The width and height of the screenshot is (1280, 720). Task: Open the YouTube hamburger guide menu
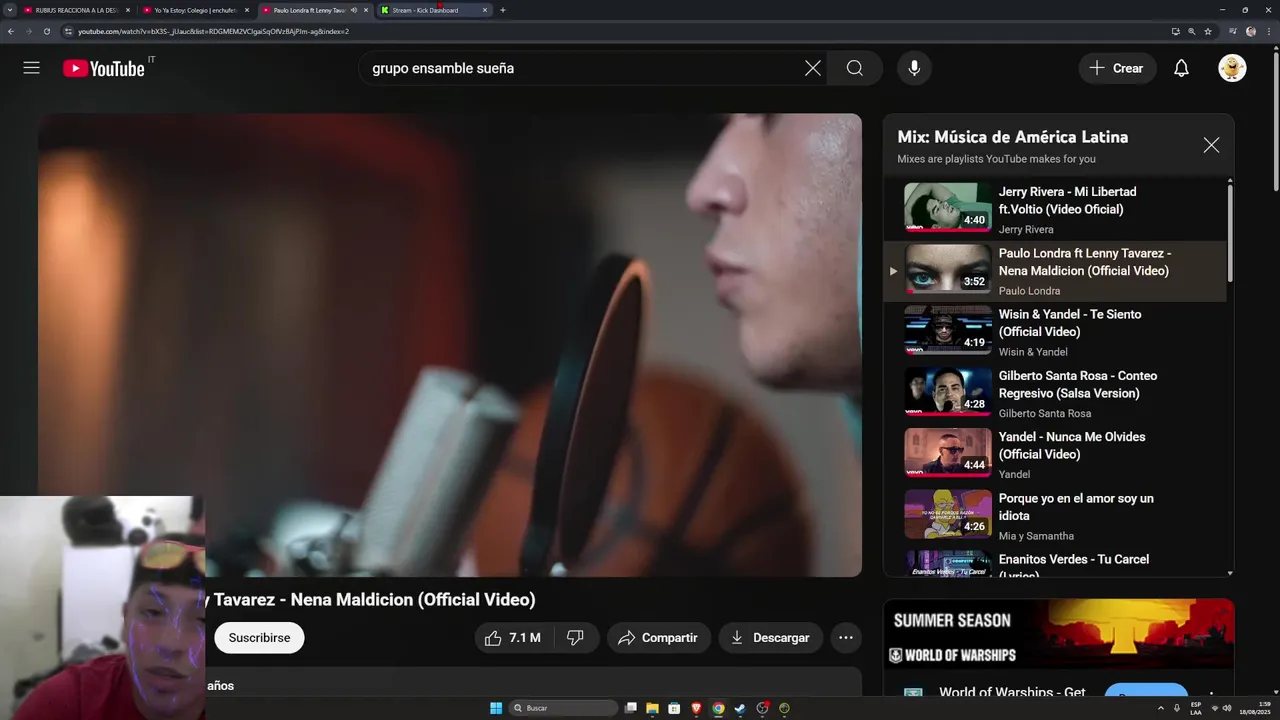[31, 68]
